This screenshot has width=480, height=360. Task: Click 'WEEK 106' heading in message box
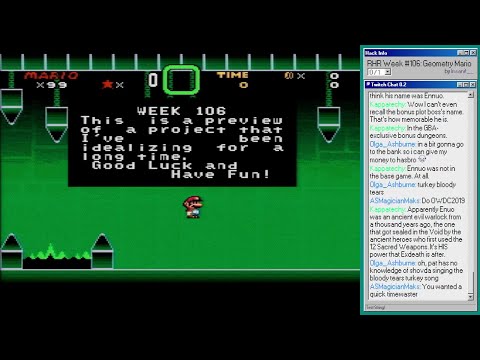click(x=181, y=111)
